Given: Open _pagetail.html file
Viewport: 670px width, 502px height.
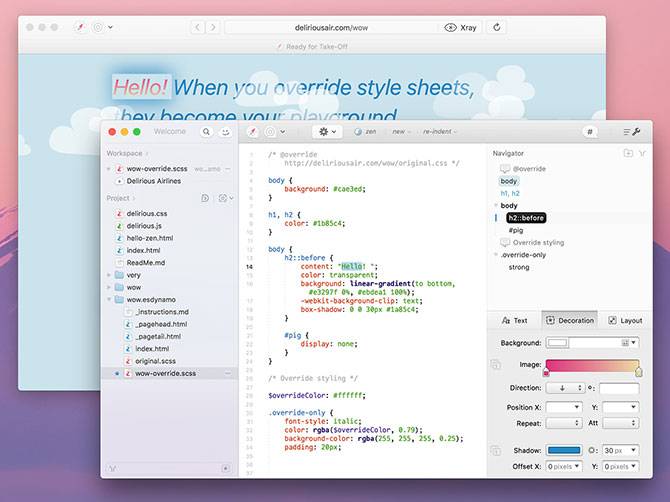Looking at the screenshot, I should point(158,337).
